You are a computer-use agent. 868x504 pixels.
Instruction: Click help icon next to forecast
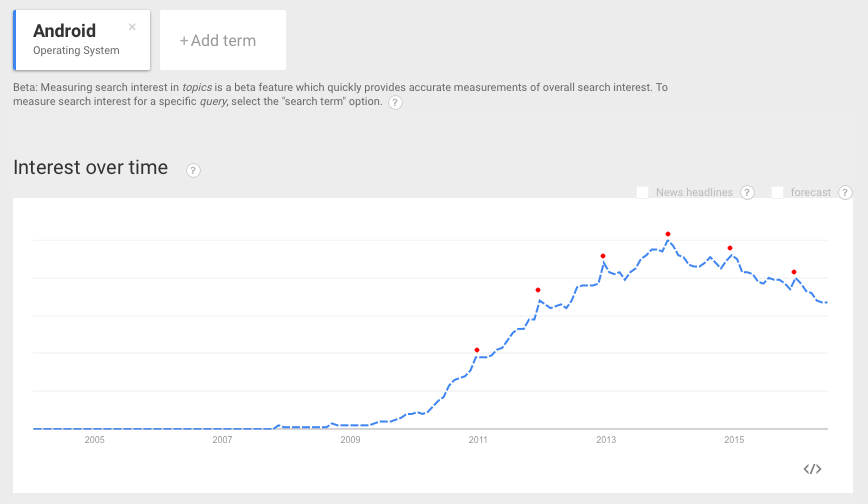tap(845, 192)
